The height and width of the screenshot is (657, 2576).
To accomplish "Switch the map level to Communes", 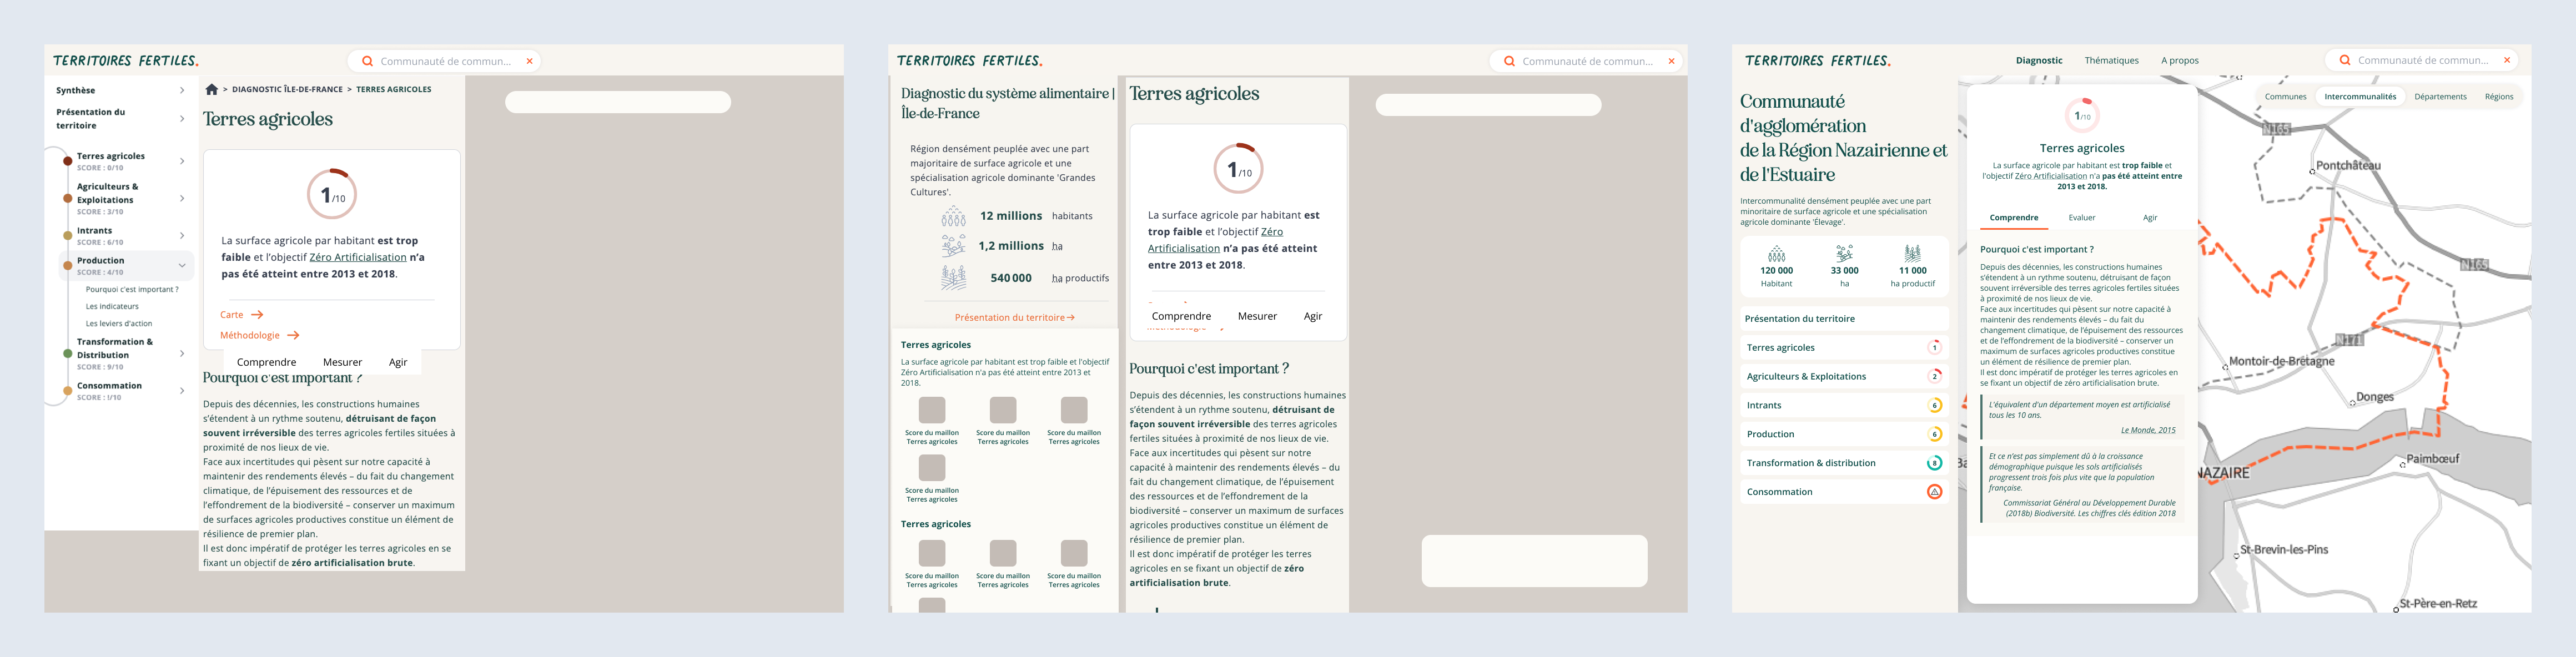I will (x=2285, y=97).
